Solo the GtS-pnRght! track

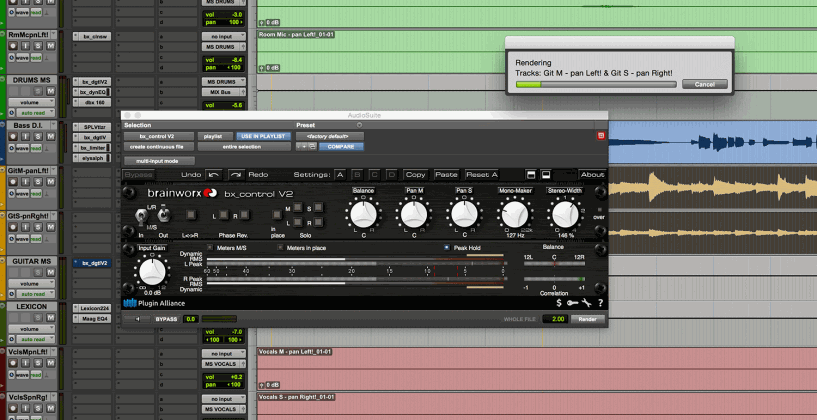click(x=38, y=227)
